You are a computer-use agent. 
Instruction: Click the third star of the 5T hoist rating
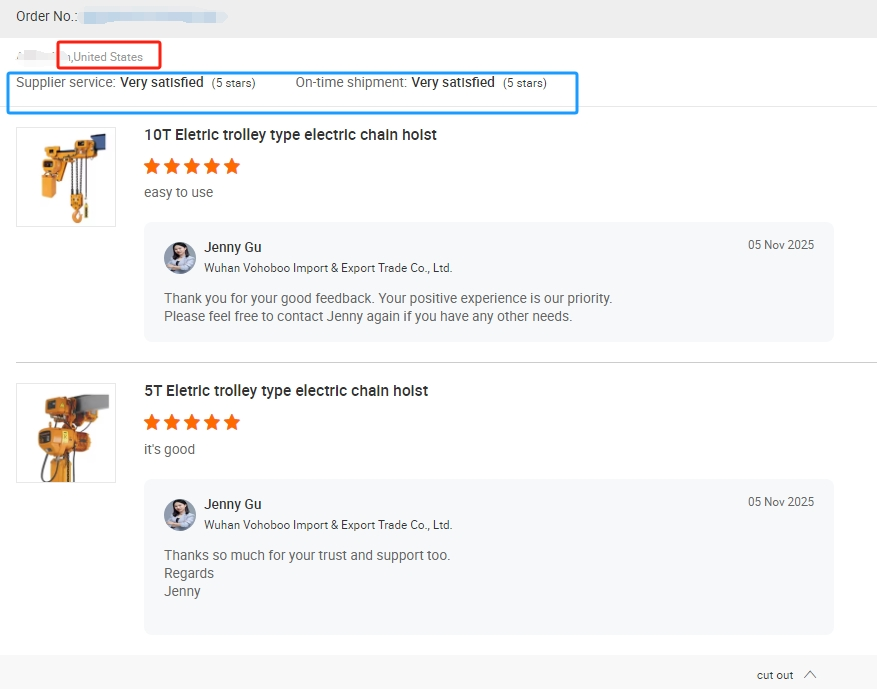click(192, 422)
